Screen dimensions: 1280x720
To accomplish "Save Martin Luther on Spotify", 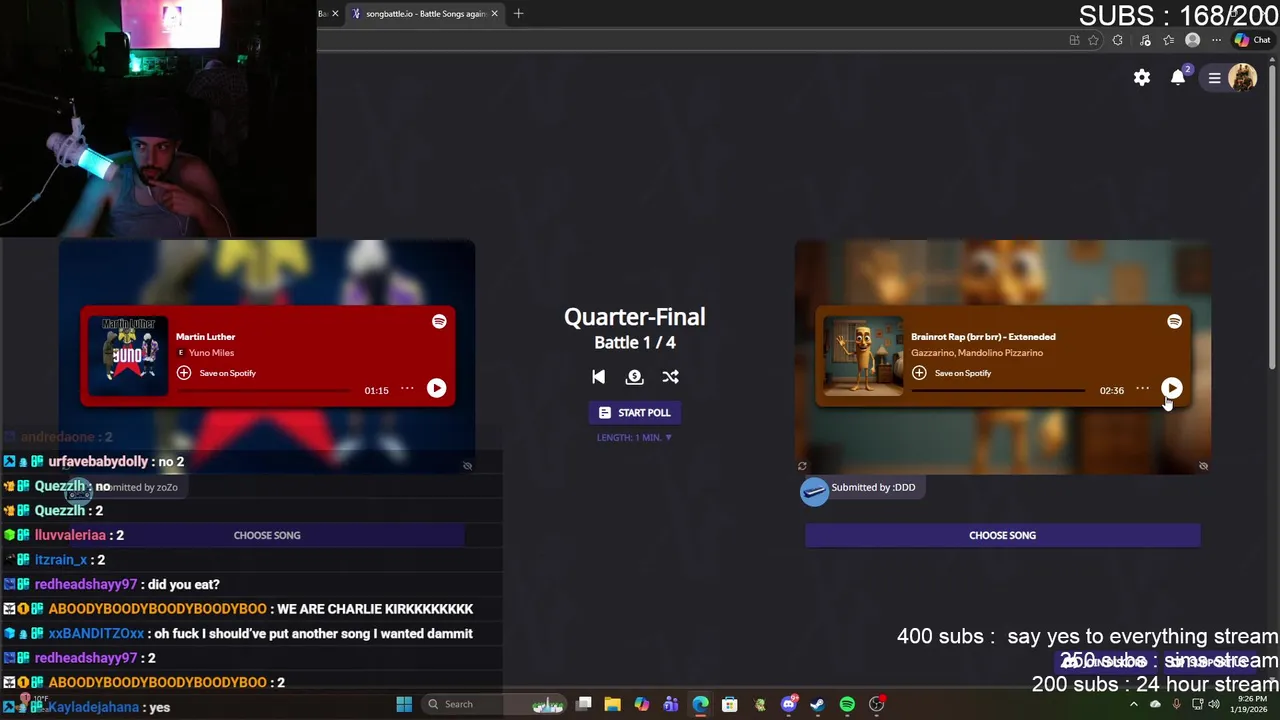I will coord(217,373).
